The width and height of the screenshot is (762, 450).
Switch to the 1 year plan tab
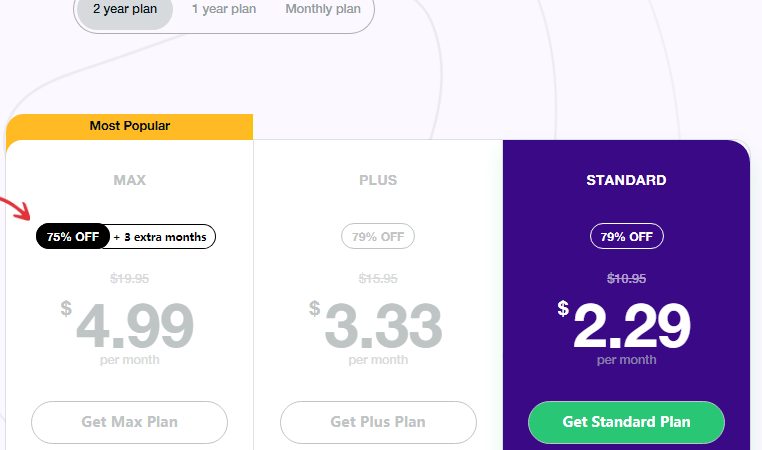click(224, 9)
